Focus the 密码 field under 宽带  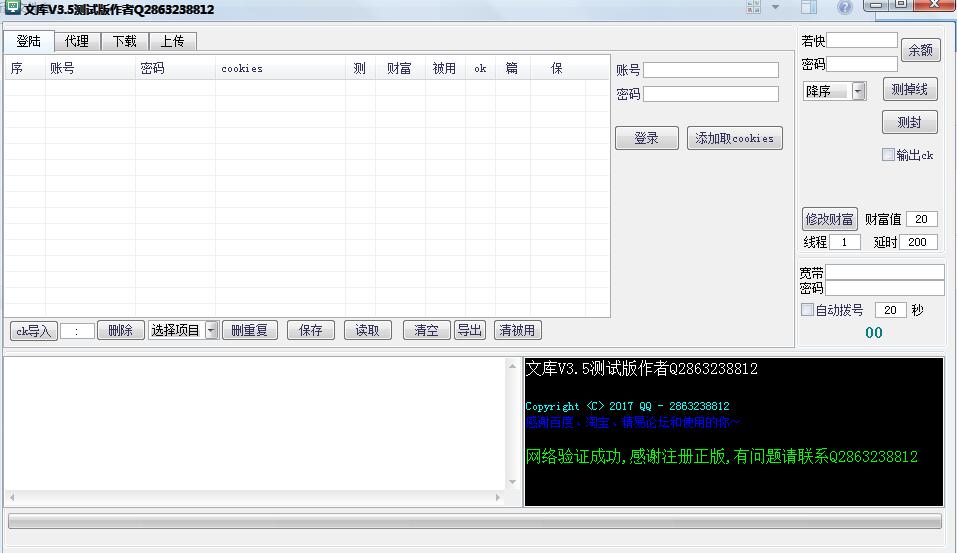885,288
